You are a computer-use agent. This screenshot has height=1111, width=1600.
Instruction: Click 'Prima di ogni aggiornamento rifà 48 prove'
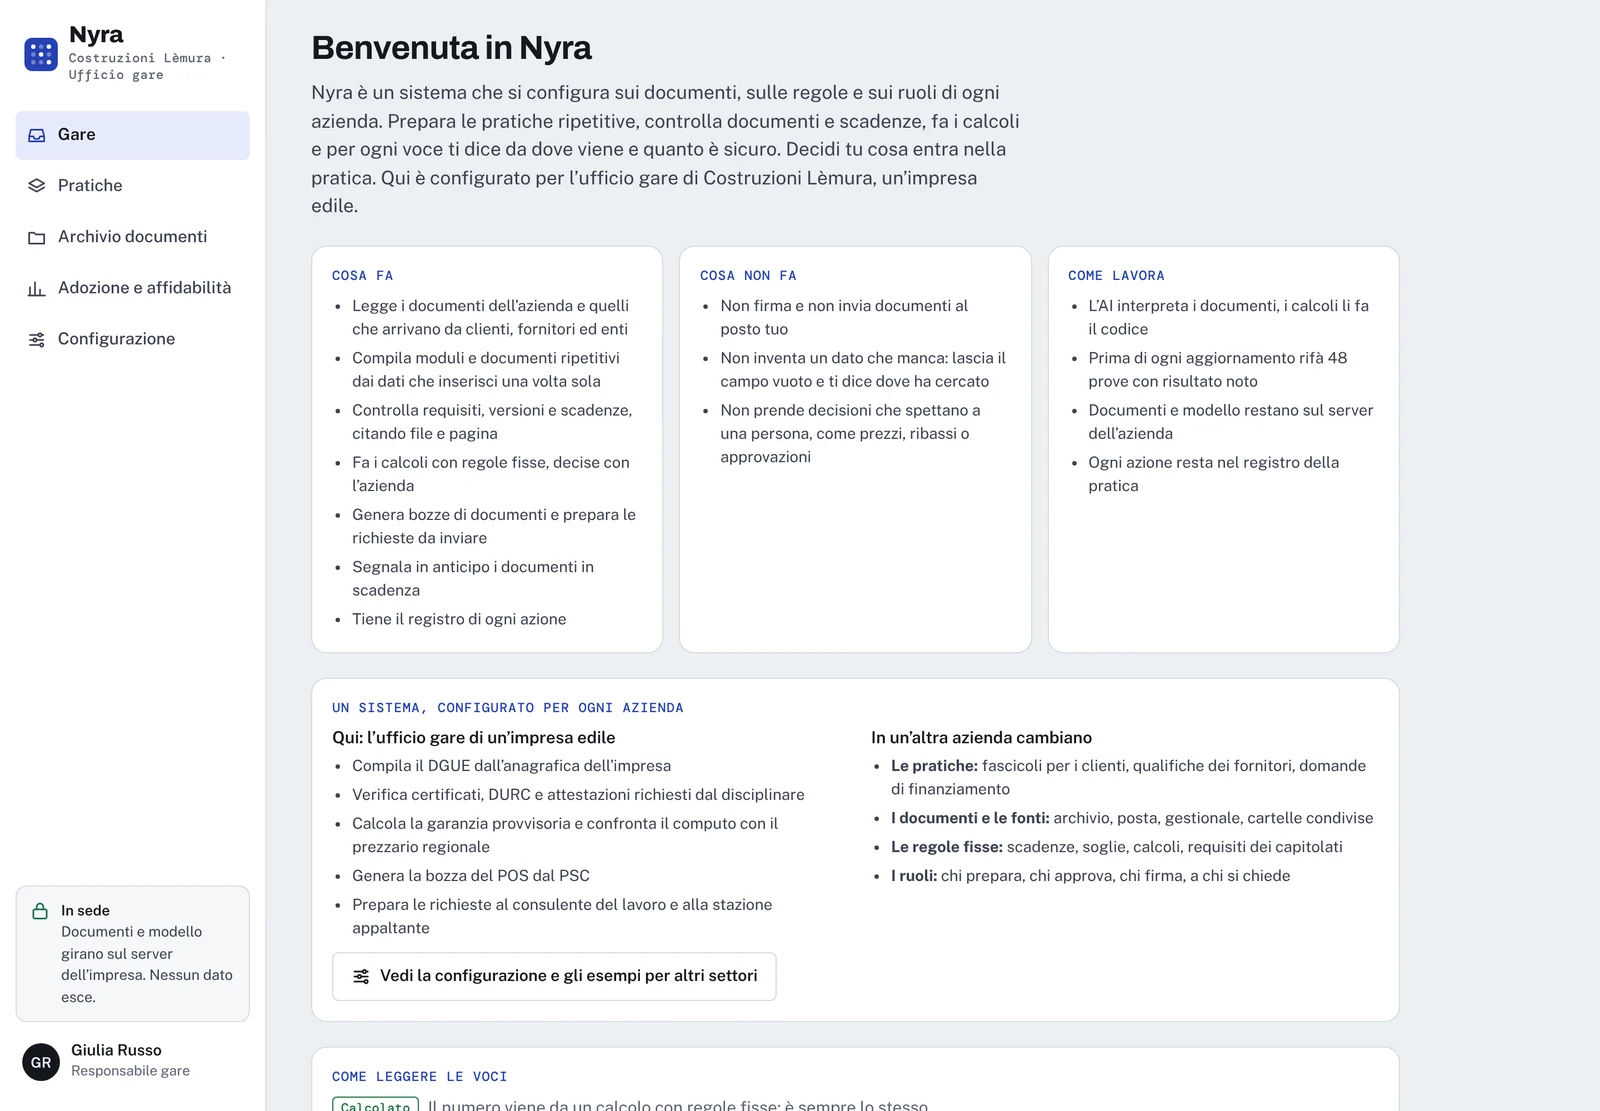pos(1217,369)
